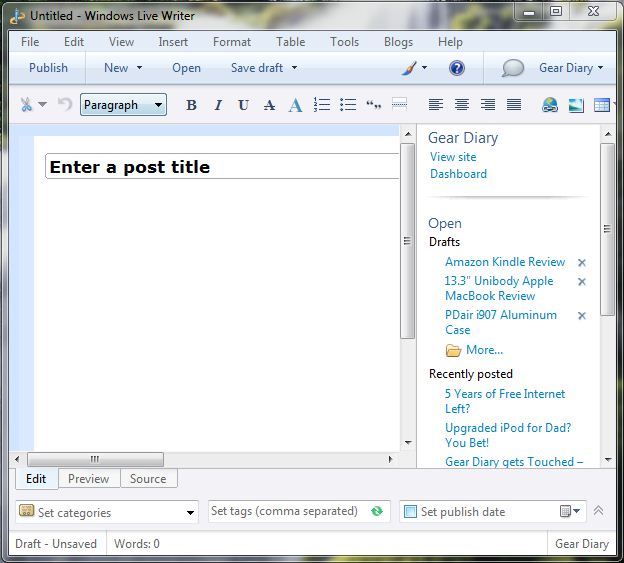Click the Publish button

point(48,68)
